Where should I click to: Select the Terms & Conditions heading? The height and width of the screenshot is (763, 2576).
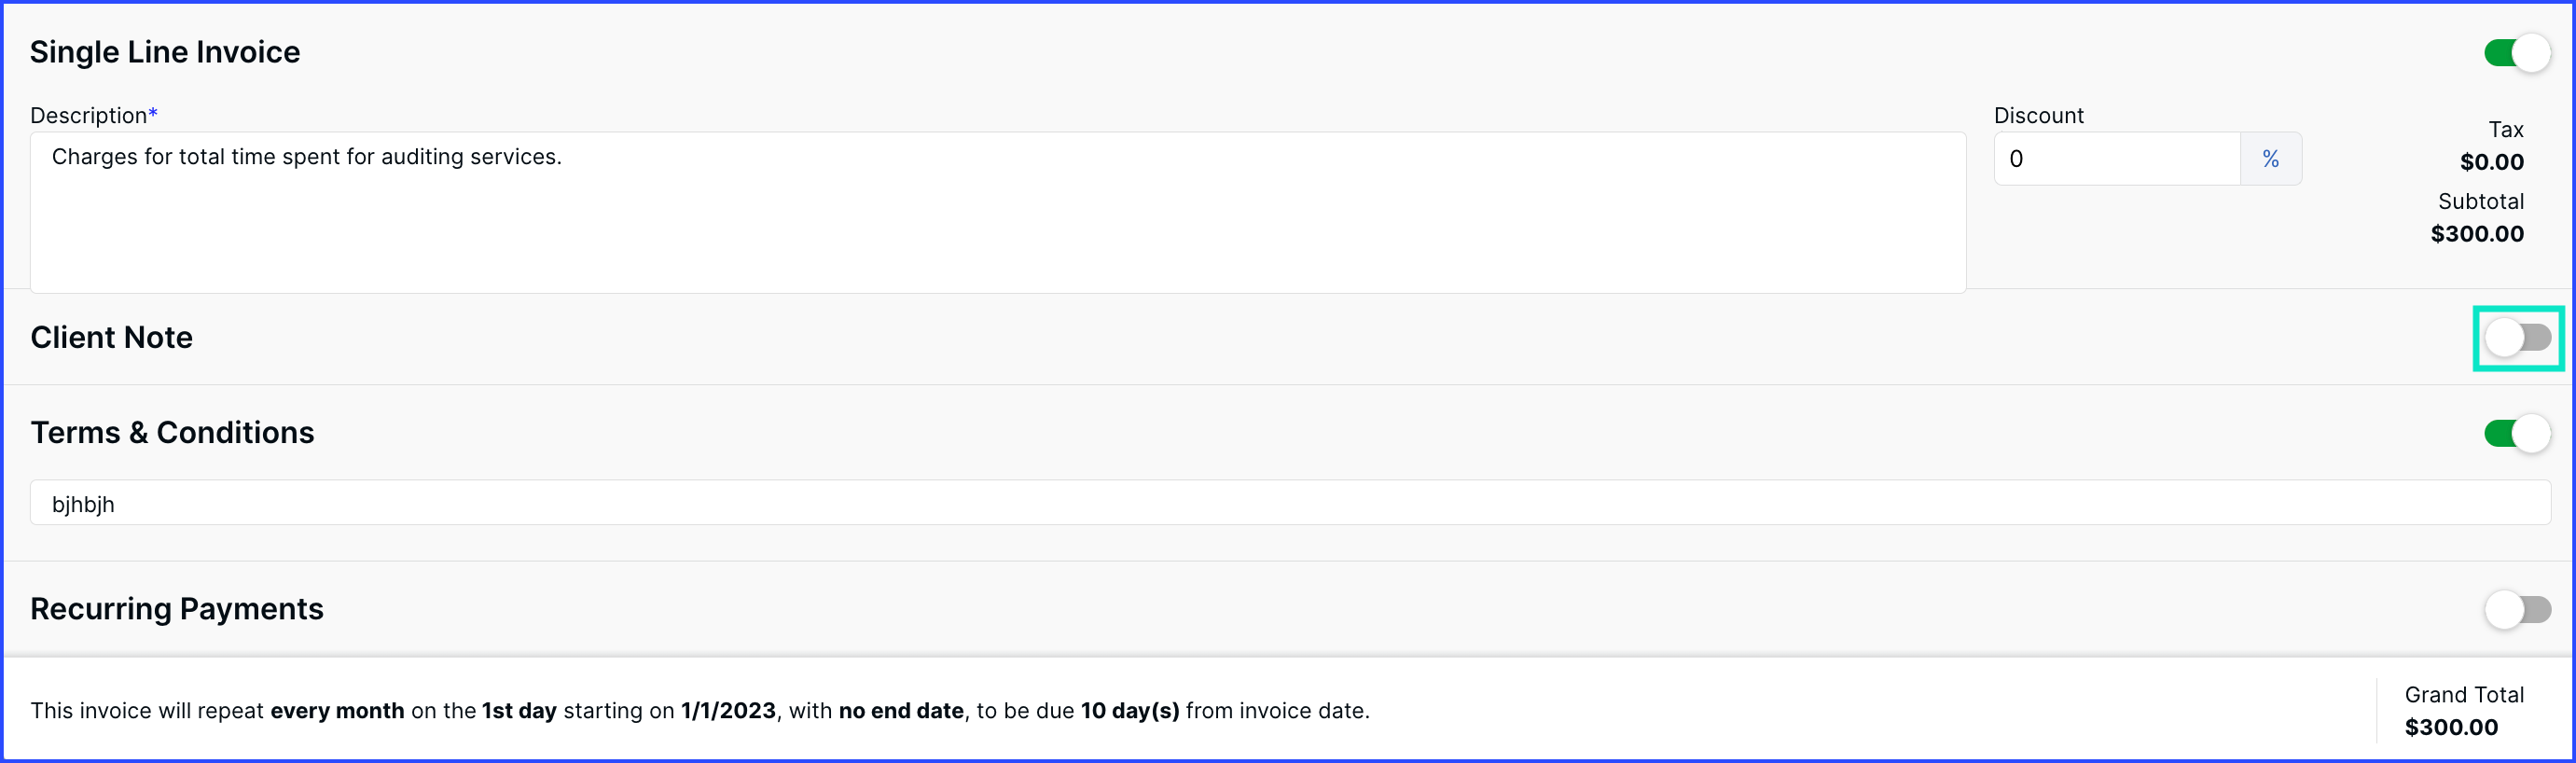tap(172, 432)
